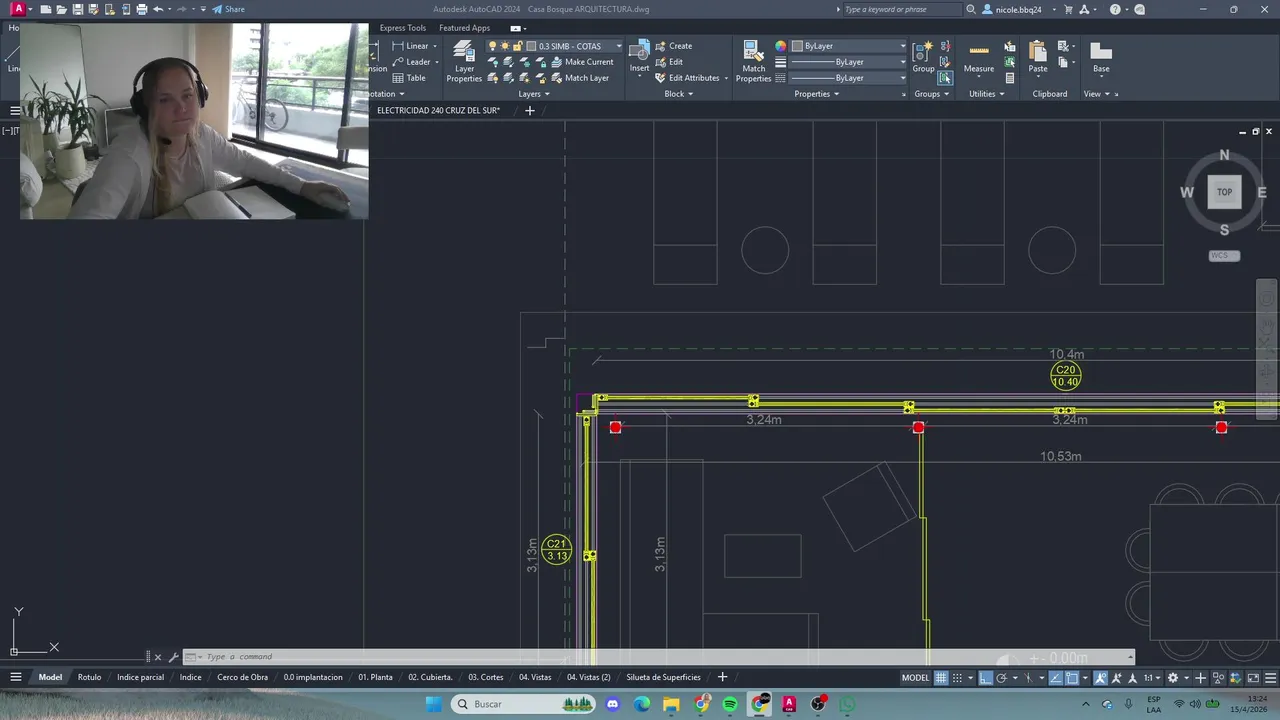The image size is (1280, 720).
Task: Toggle Ortho mode in status bar
Action: coord(985,678)
